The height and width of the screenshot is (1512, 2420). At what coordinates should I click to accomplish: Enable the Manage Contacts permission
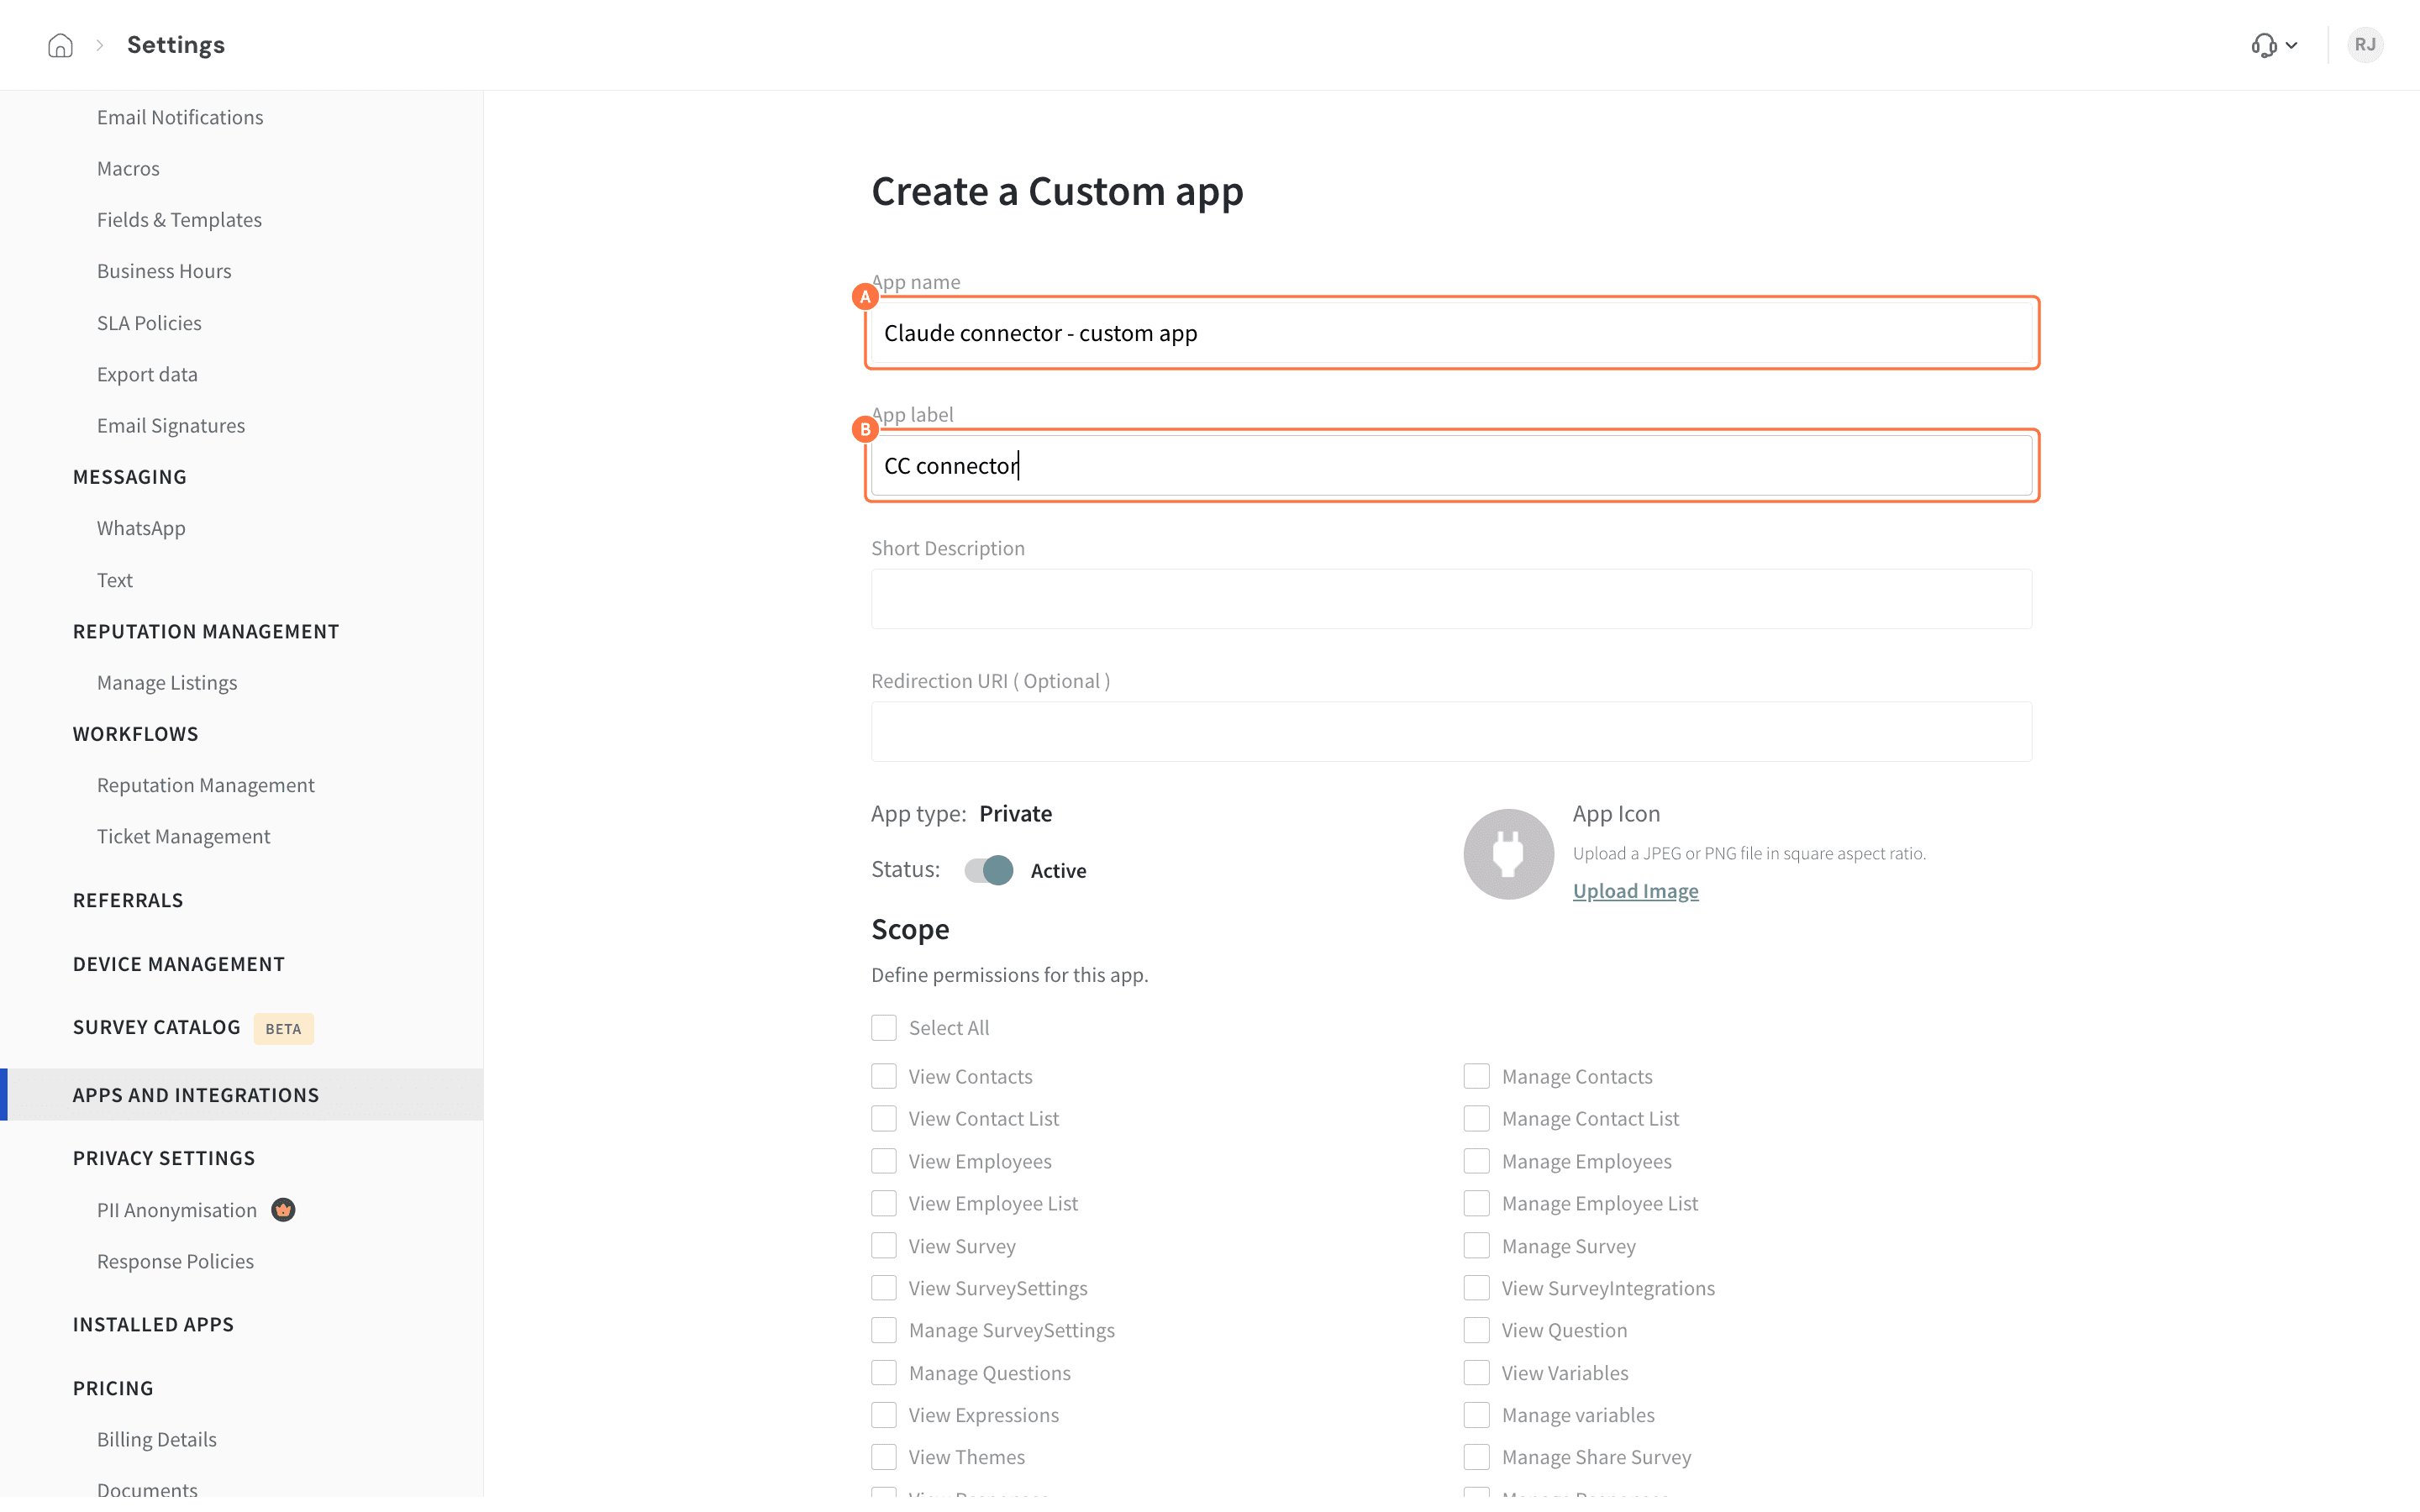(x=1476, y=1076)
